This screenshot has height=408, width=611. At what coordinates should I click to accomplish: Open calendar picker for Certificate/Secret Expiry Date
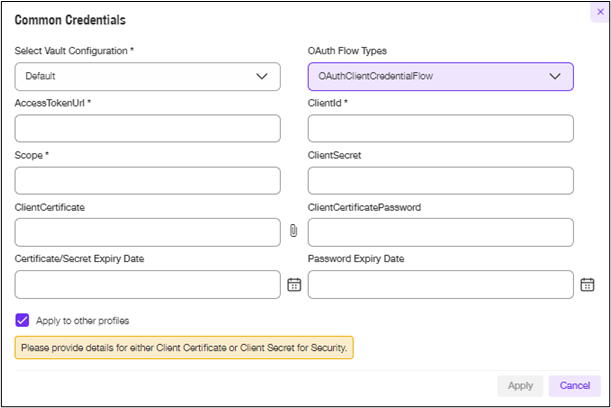[294, 285]
